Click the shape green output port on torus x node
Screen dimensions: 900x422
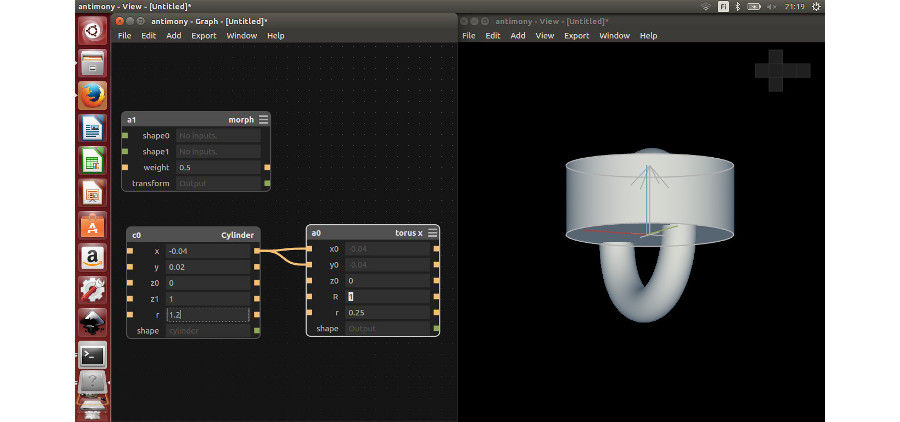[x=436, y=328]
